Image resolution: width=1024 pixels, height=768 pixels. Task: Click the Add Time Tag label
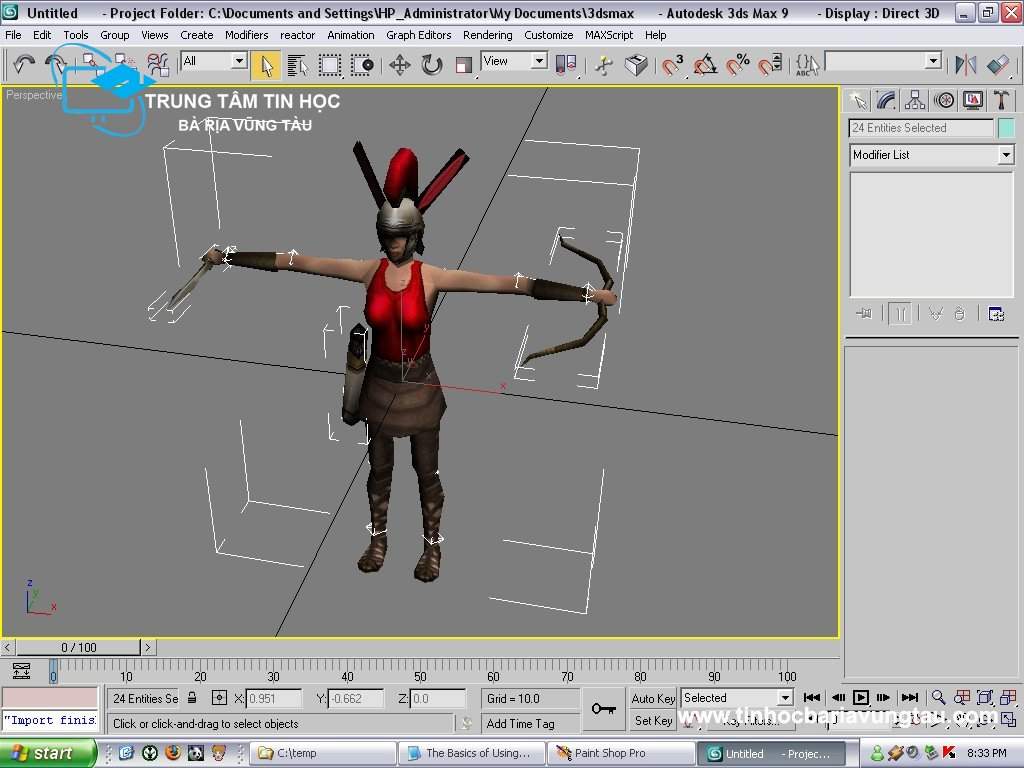(x=520, y=723)
